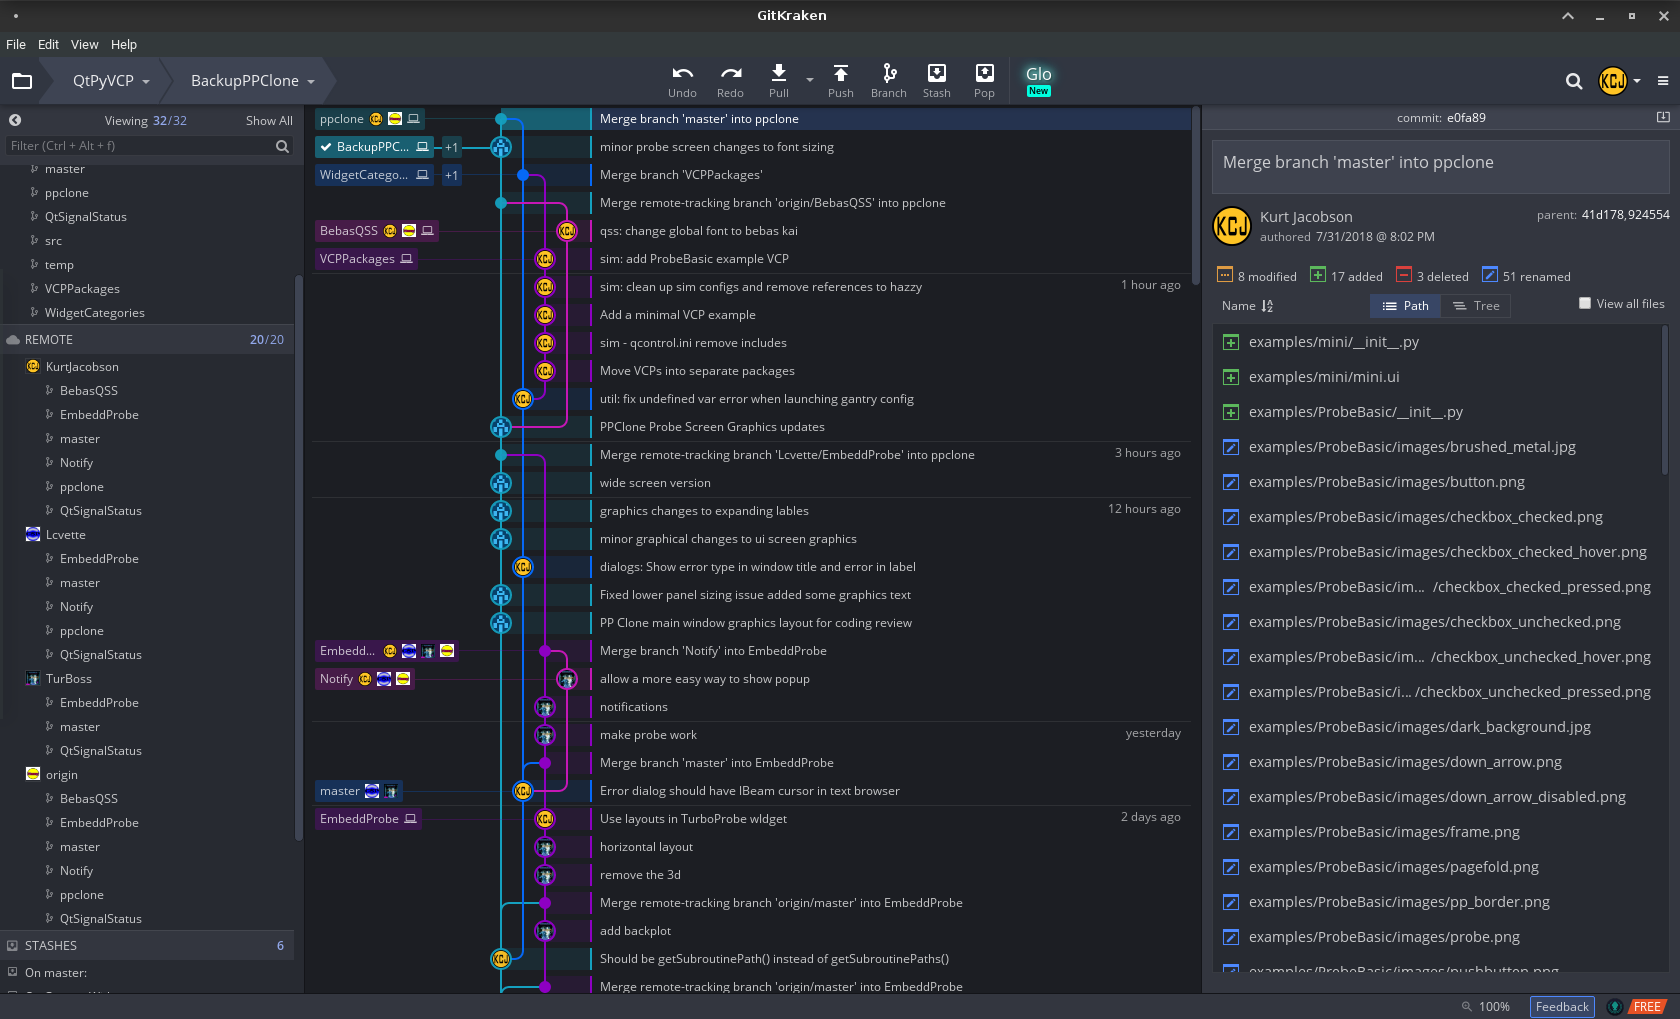This screenshot has height=1019, width=1680.
Task: Click the Name sort order icon
Action: 1267,306
